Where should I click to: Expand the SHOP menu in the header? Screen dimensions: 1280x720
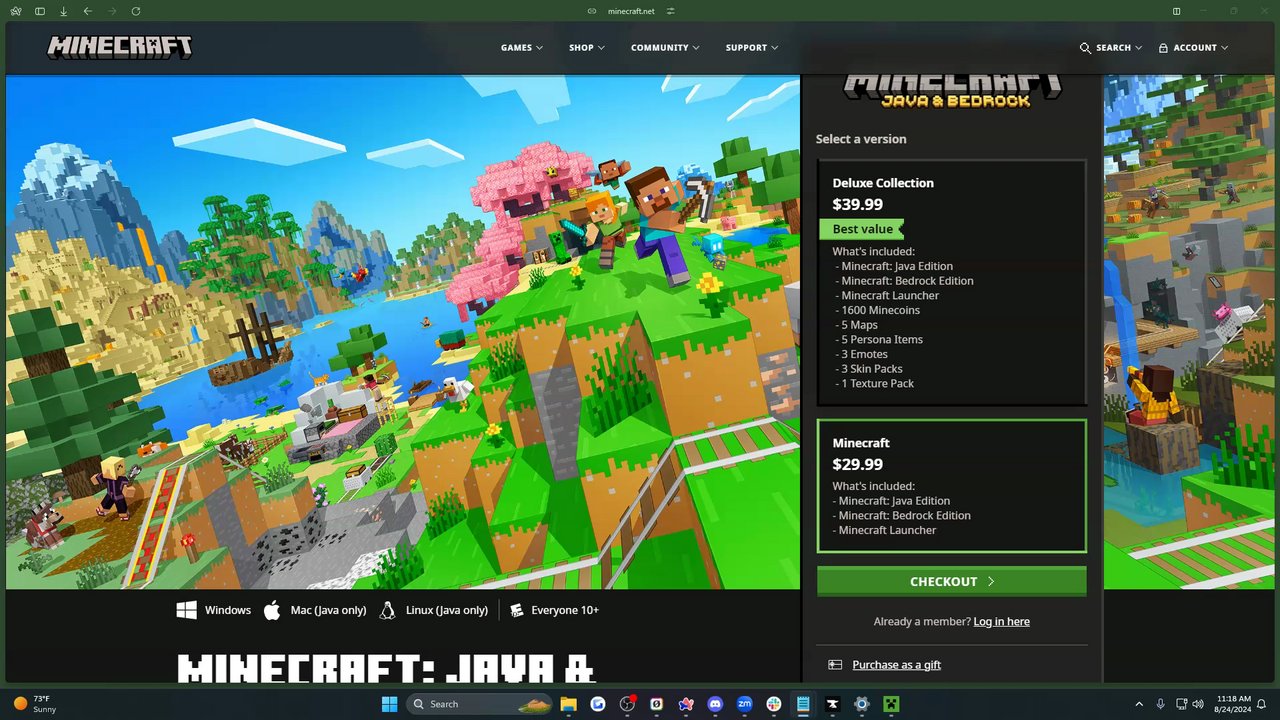pos(587,48)
